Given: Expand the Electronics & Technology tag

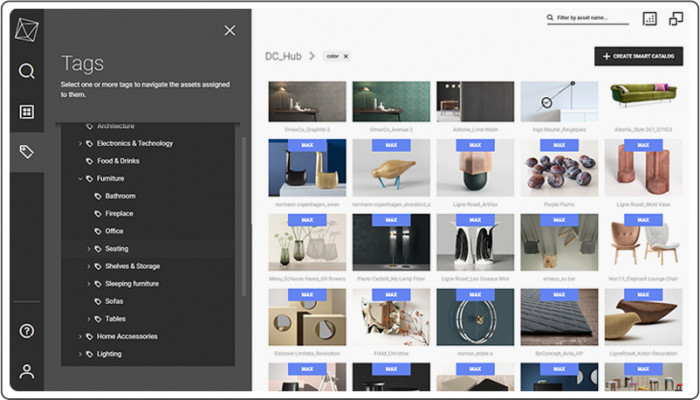Looking at the screenshot, I should pos(80,143).
